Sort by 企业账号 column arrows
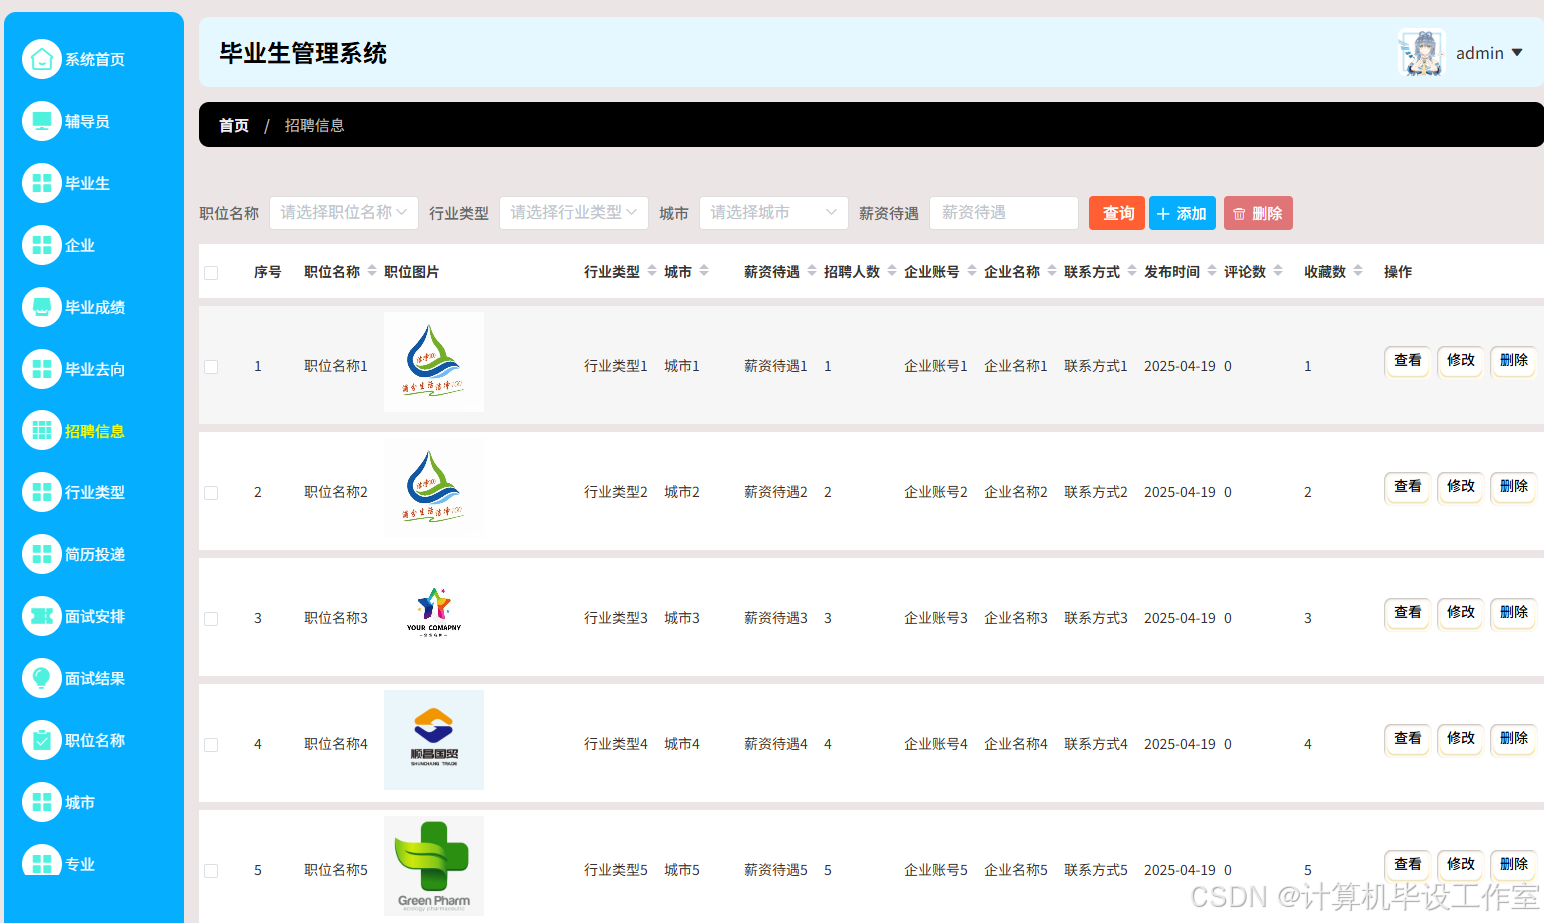 pos(972,271)
